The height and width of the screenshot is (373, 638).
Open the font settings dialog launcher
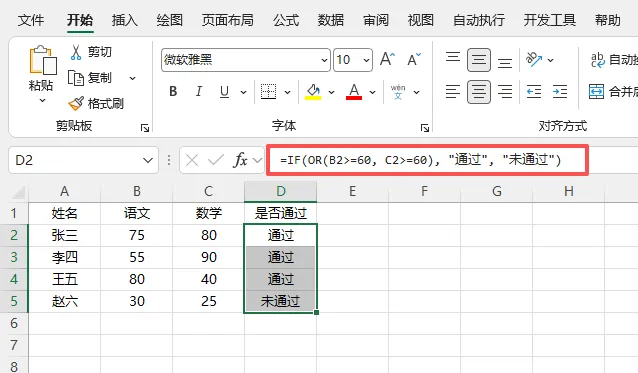click(x=425, y=129)
